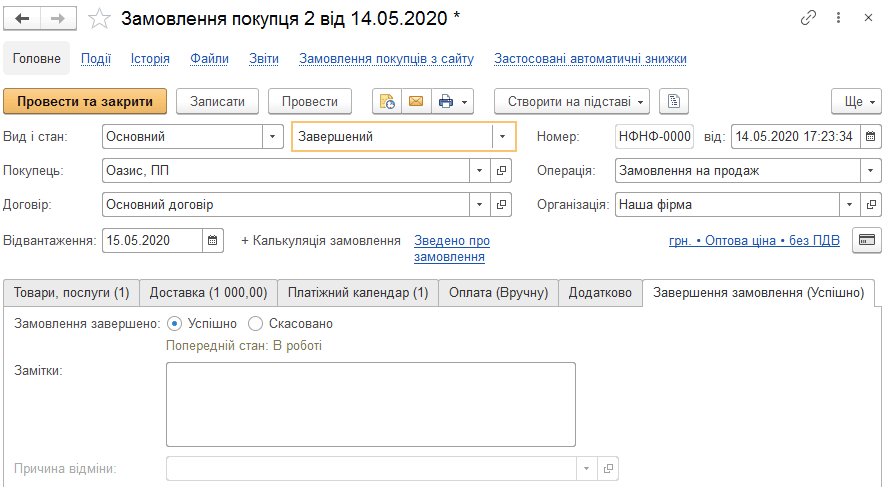The image size is (885, 487).
Task: Switch to the Додатково tab
Action: (600, 293)
